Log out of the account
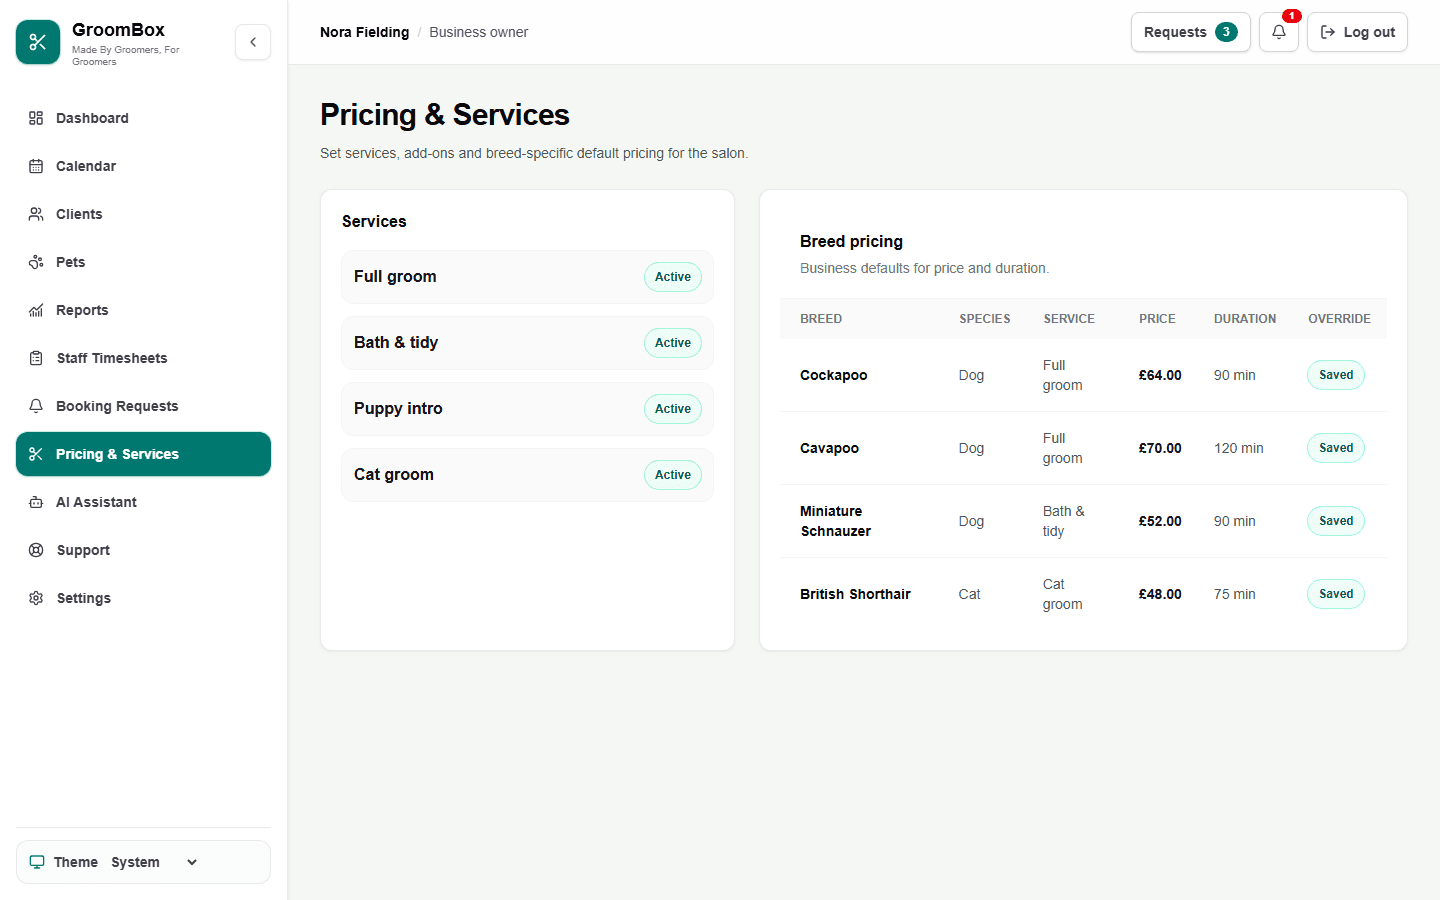The width and height of the screenshot is (1440, 900). 1357,32
